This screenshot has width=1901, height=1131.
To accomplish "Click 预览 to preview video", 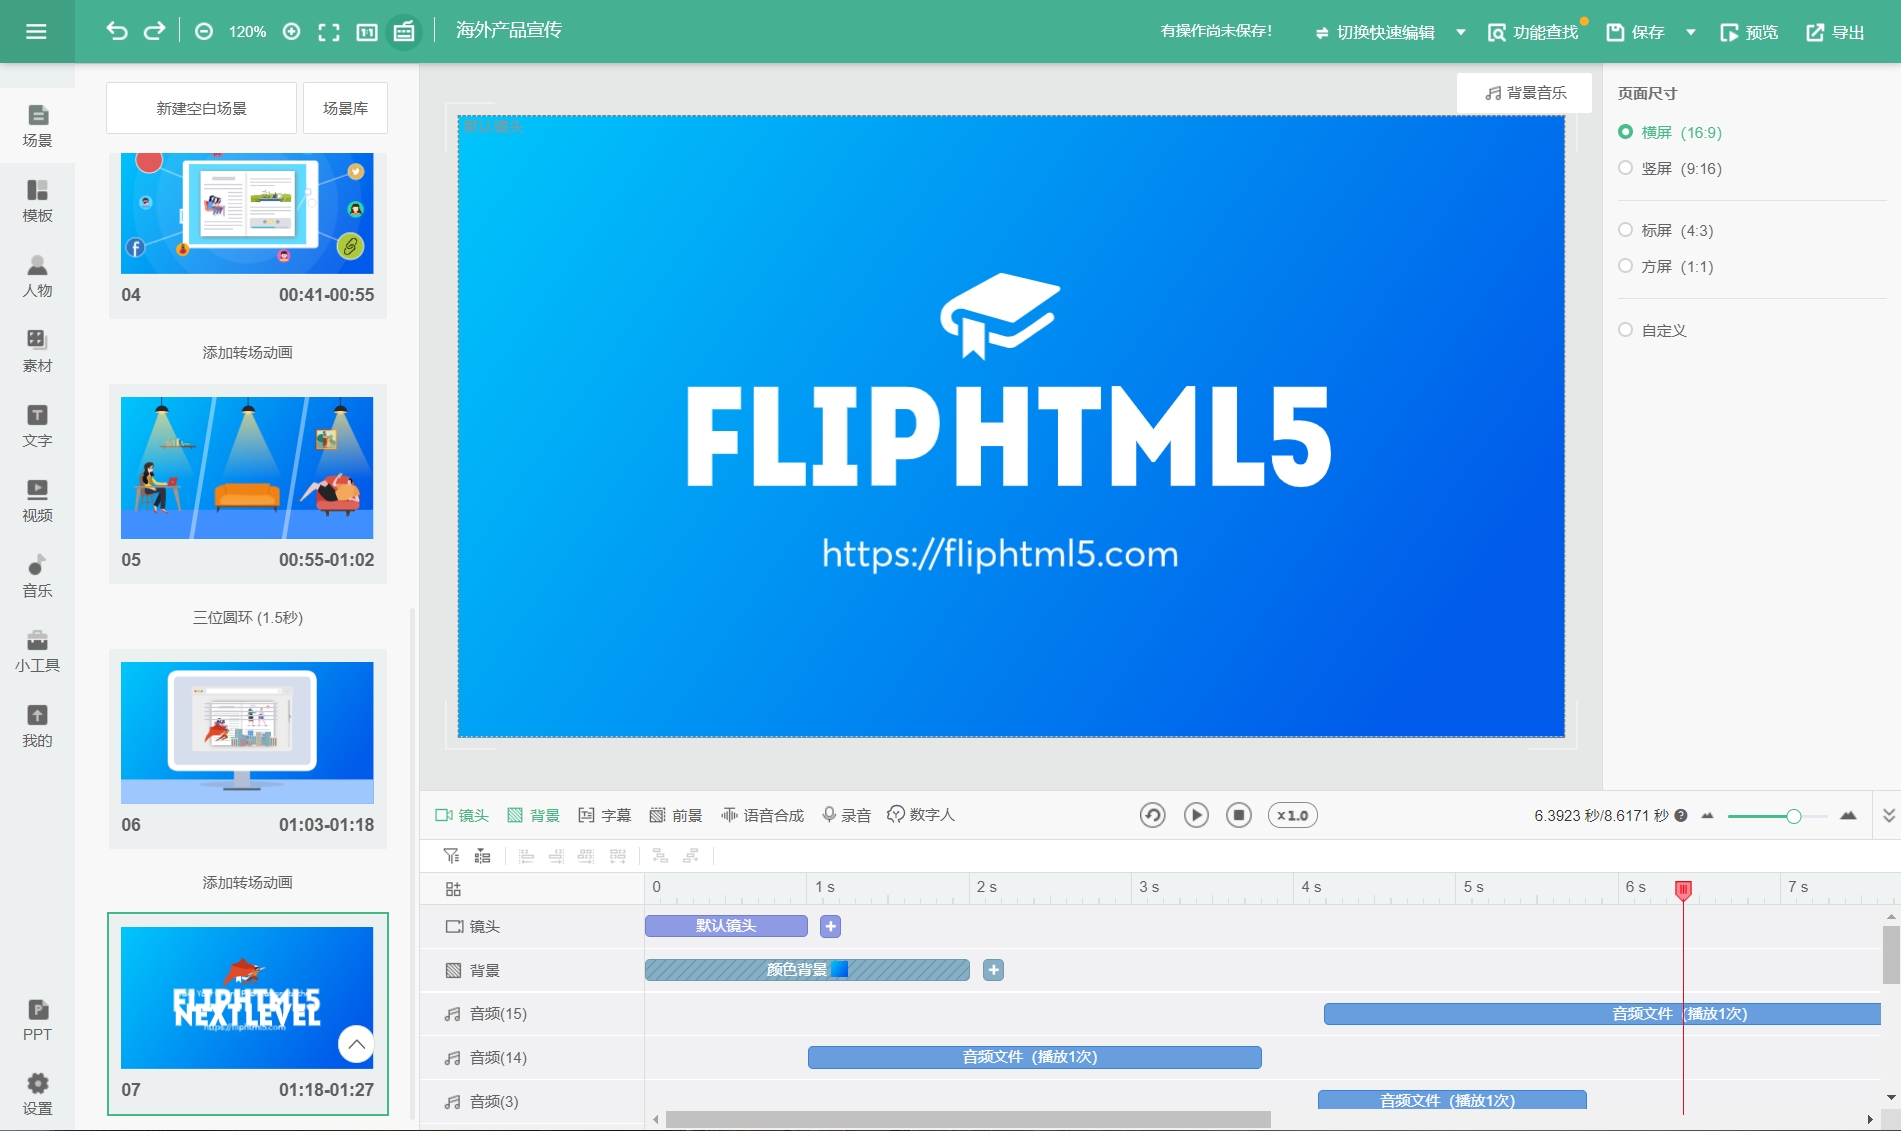I will coord(1749,32).
